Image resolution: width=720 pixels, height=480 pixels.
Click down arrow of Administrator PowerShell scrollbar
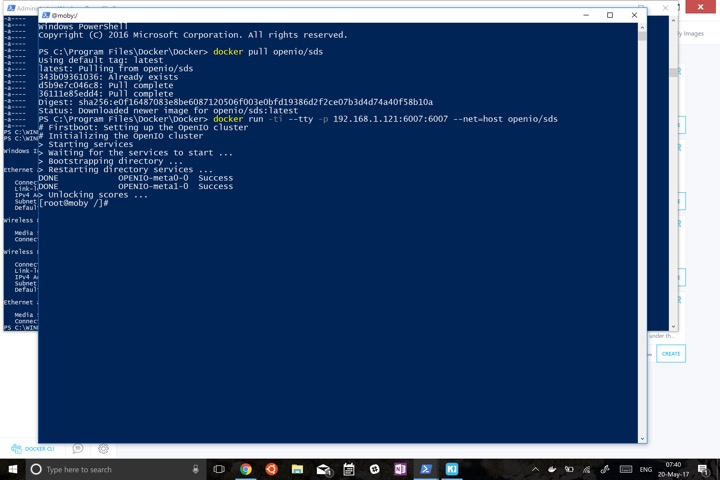point(673,327)
